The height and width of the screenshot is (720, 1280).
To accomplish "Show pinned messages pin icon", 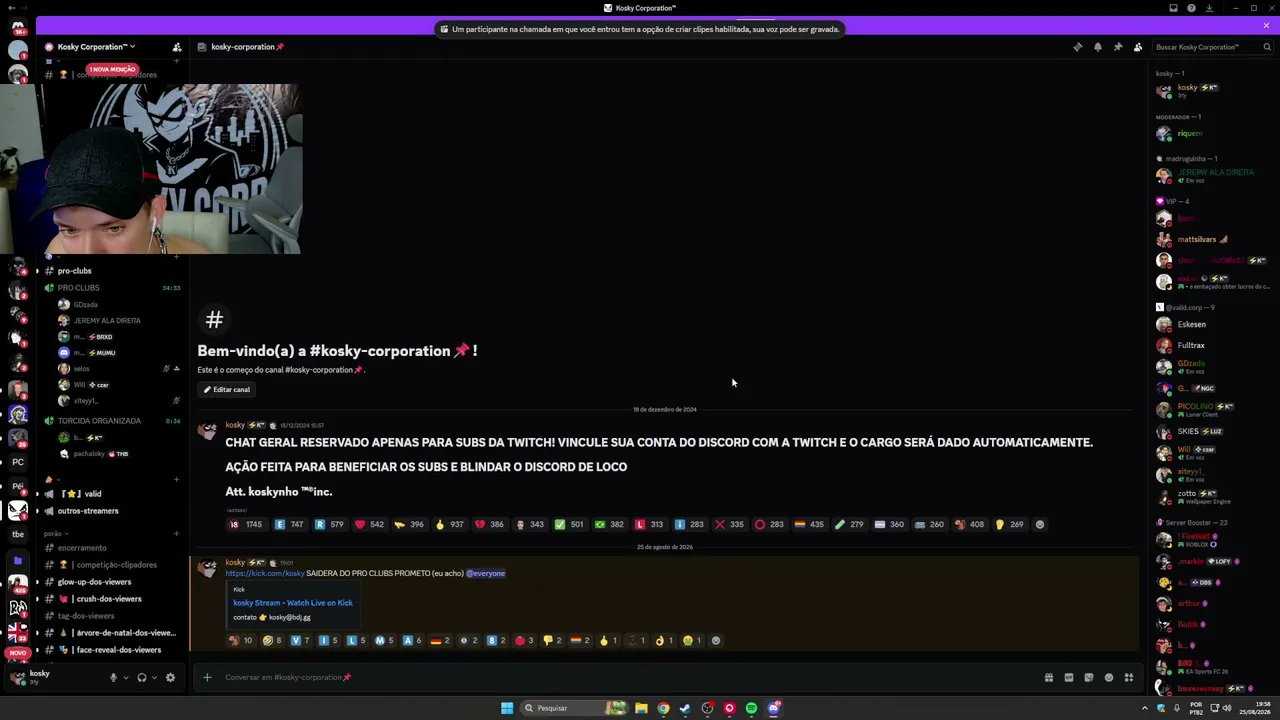I will click(x=1117, y=47).
